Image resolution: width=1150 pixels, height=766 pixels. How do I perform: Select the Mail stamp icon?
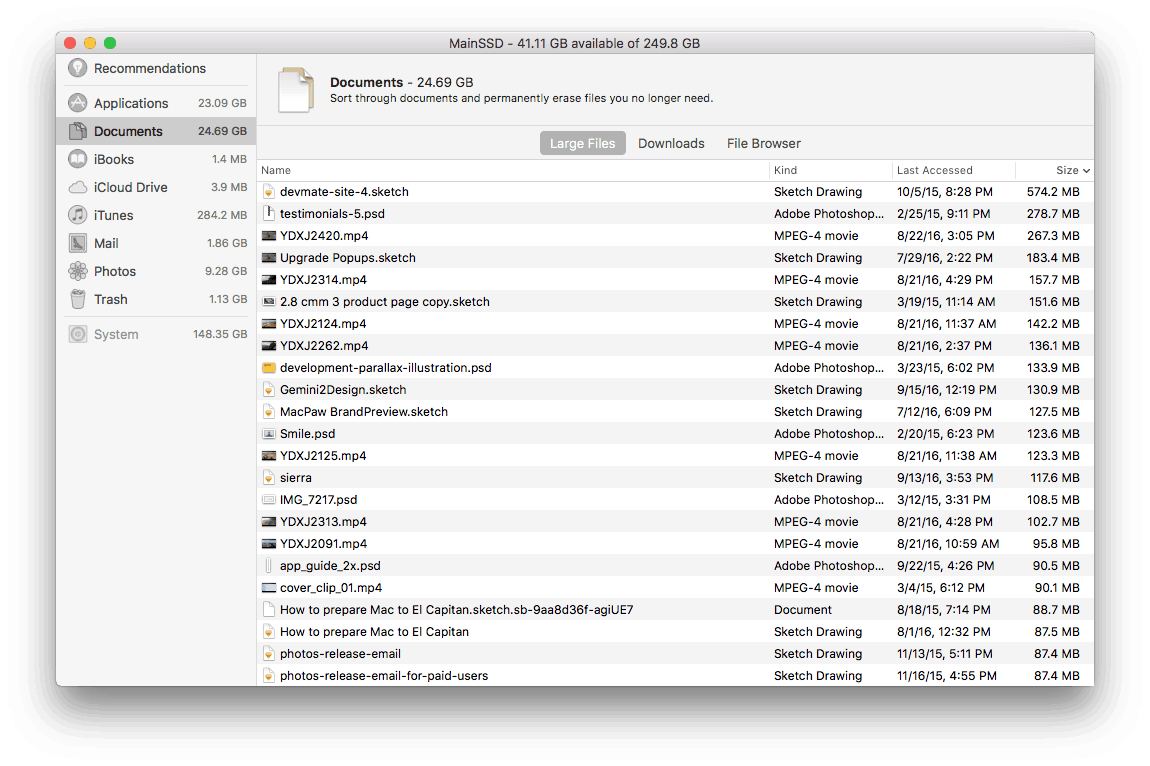click(78, 243)
